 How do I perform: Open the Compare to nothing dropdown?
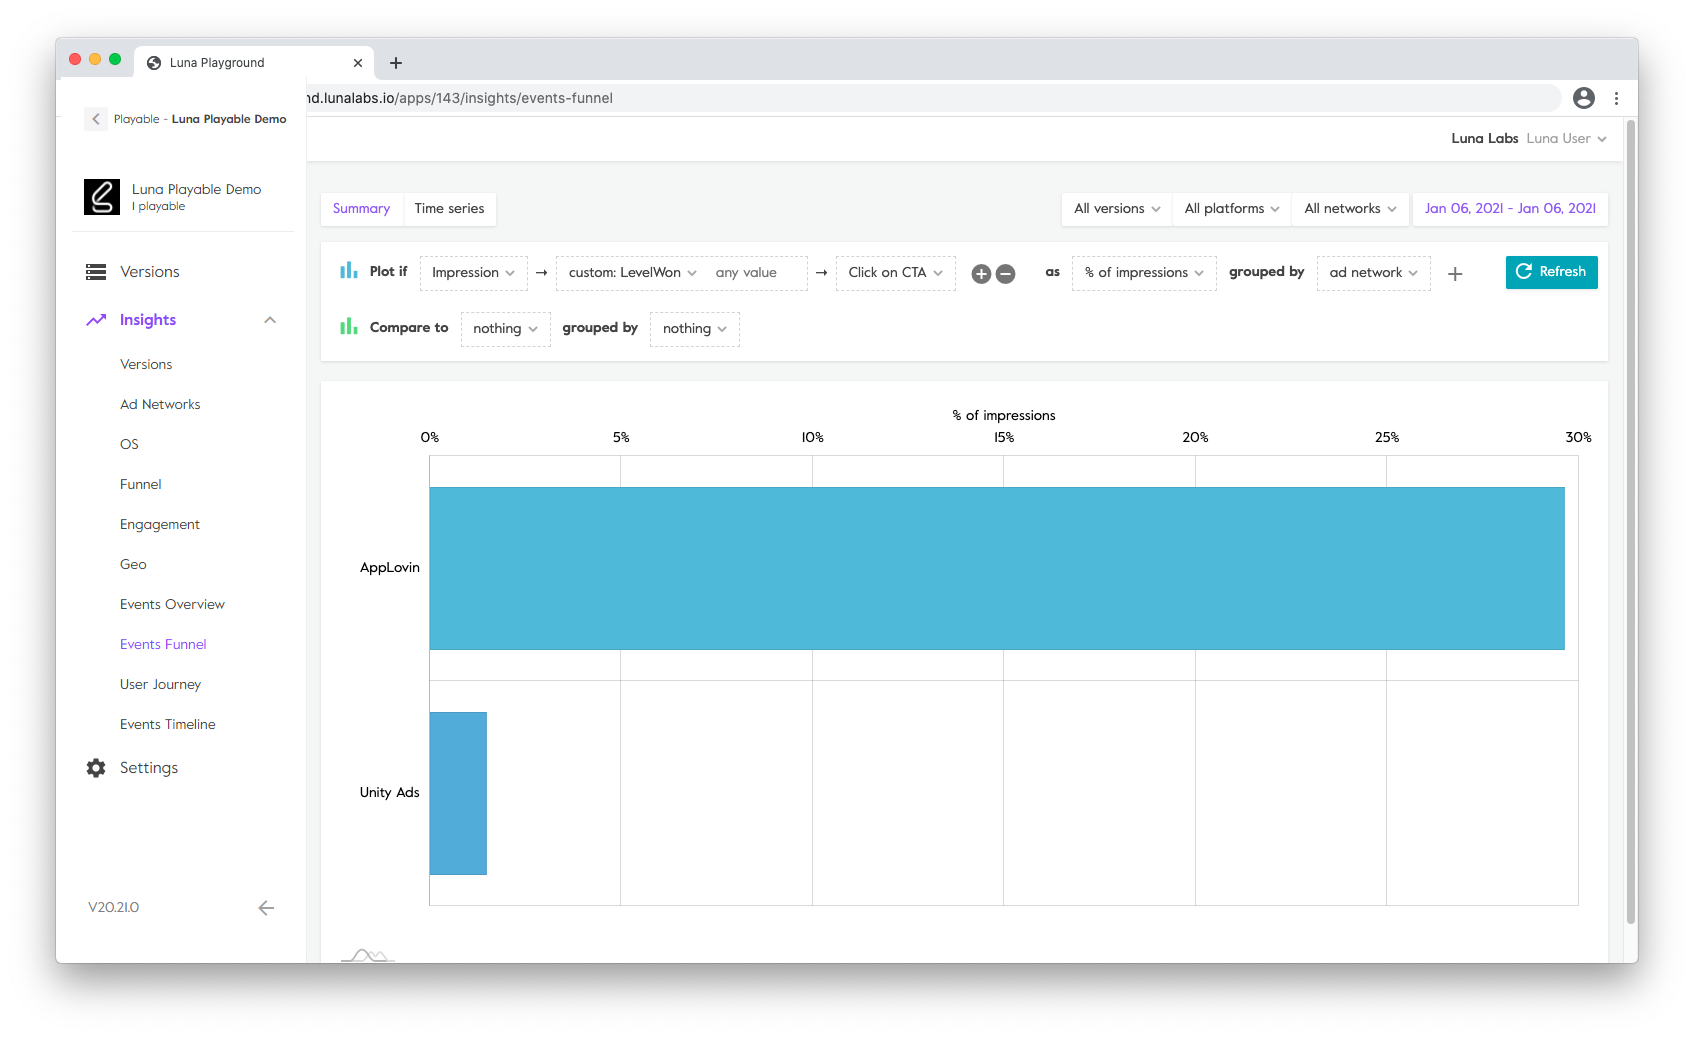click(x=505, y=329)
